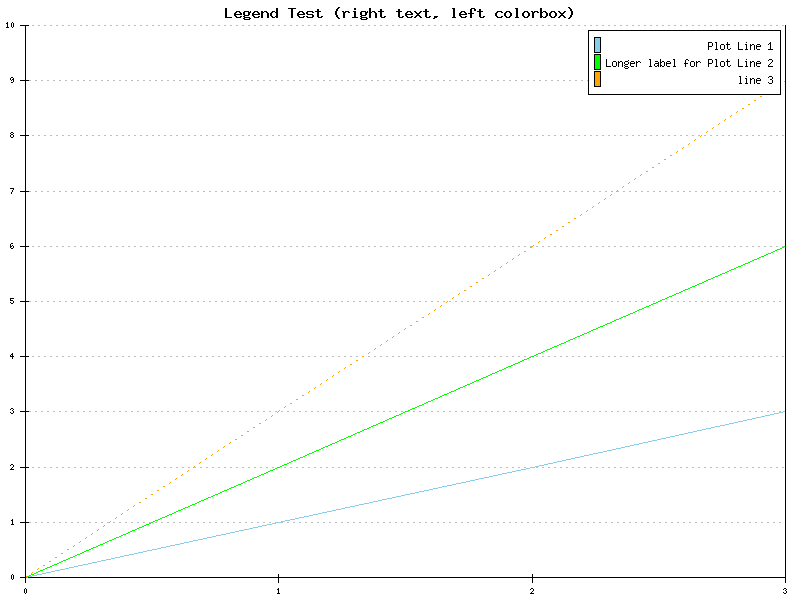Click the X-axis label 3
800x600 pixels.
point(785,591)
